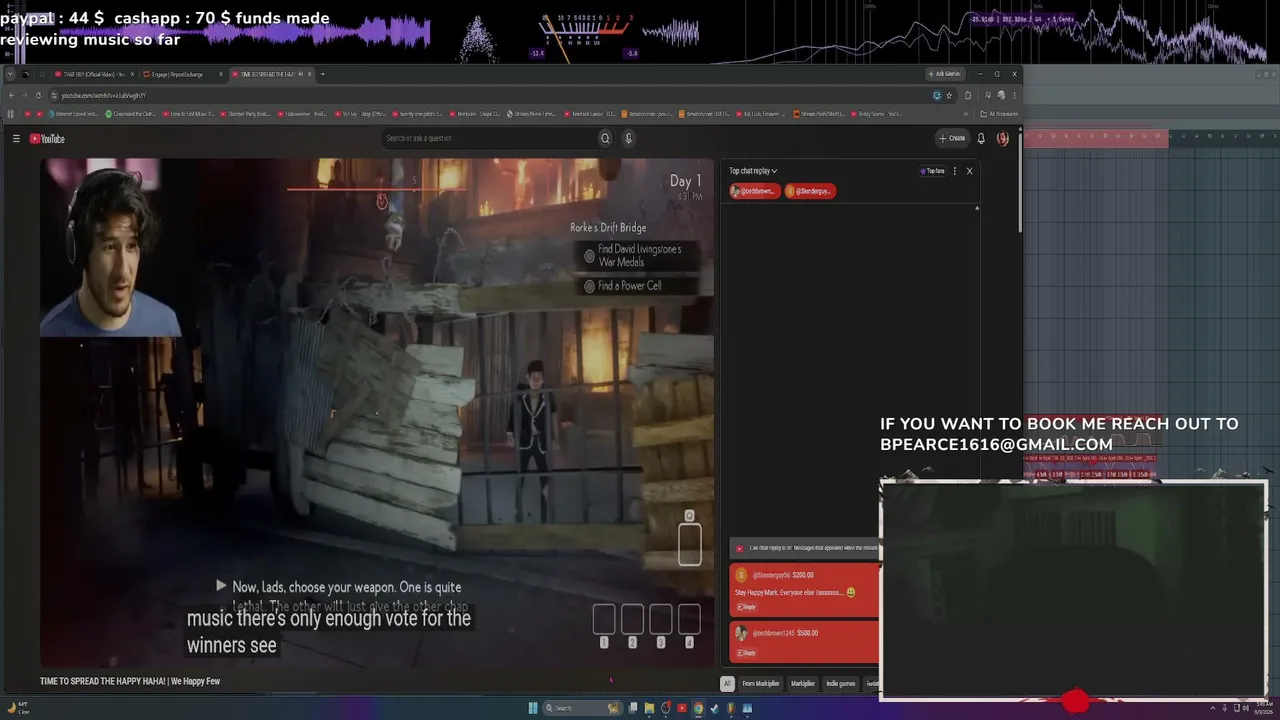The width and height of the screenshot is (1280, 720).
Task: Reply to the $500.00 bethbrown1245 super chat
Action: pos(747,653)
